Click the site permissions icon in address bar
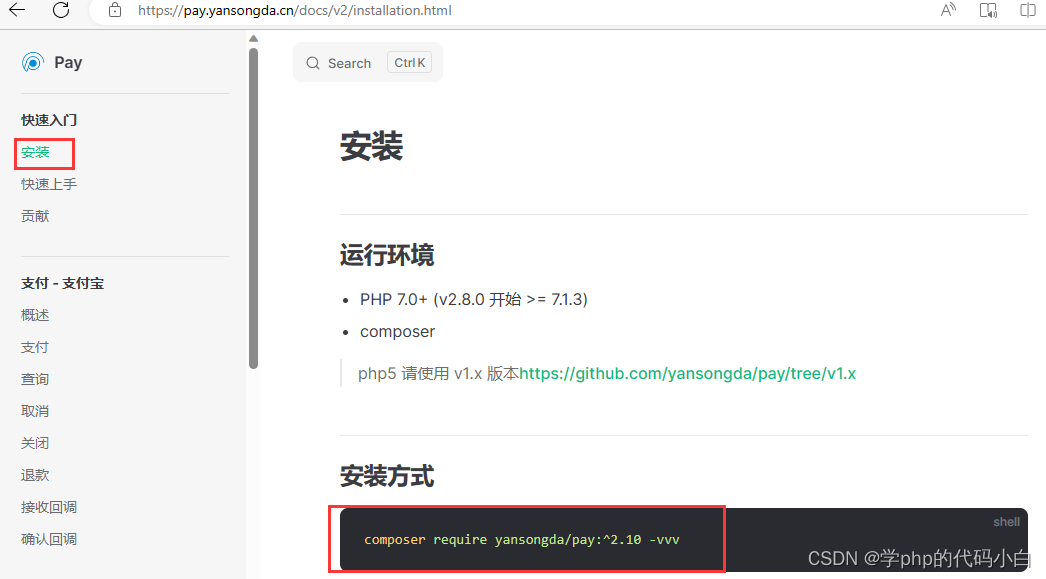1046x579 pixels. click(x=114, y=11)
